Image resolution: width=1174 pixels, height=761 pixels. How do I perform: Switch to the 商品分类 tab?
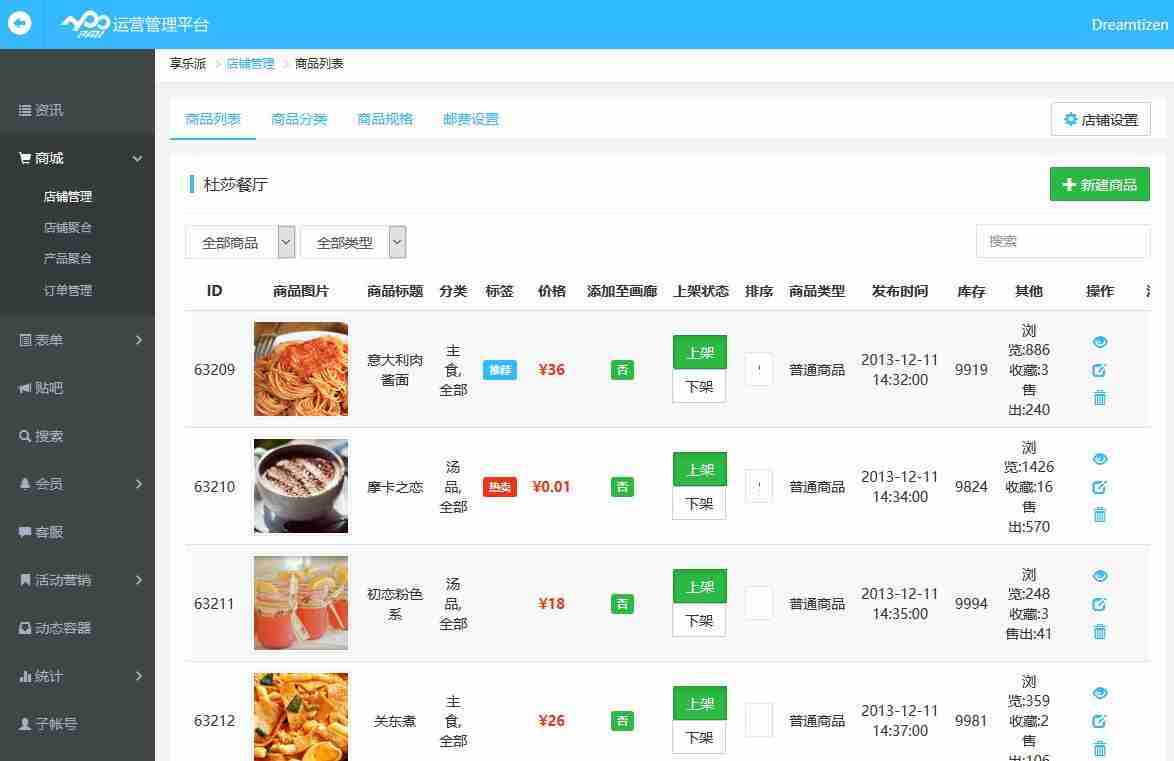(299, 118)
